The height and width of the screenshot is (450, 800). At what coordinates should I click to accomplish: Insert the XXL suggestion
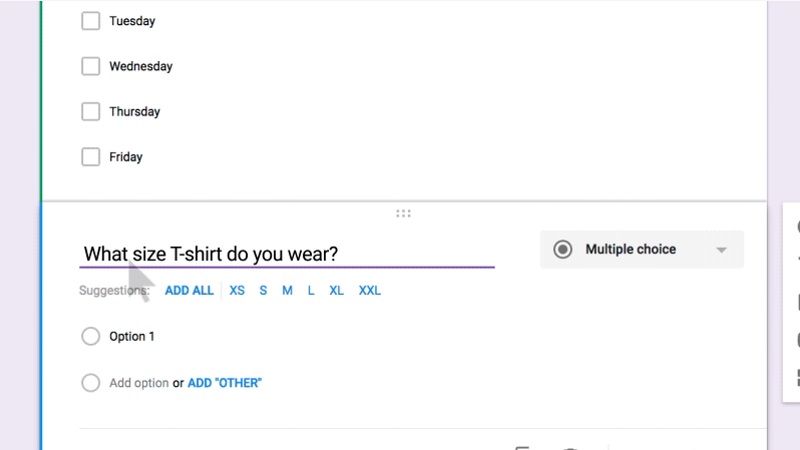tap(370, 291)
